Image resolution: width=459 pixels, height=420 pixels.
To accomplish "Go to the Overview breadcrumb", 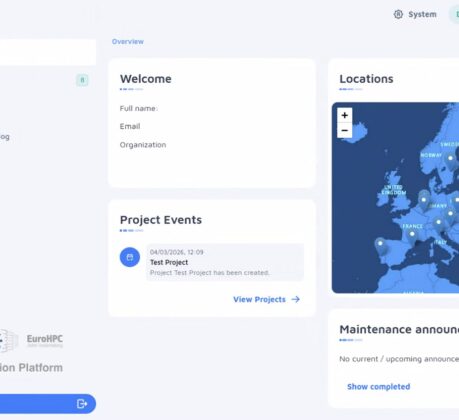I will 128,42.
